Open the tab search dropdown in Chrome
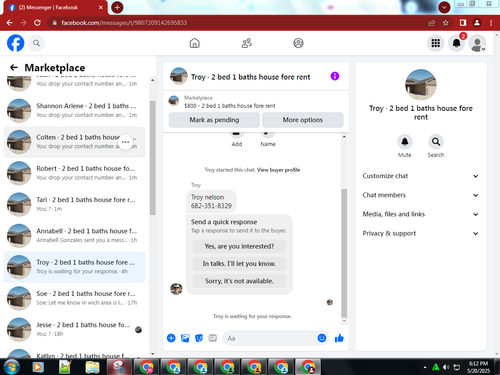This screenshot has width=500, height=375. pos(444,7)
